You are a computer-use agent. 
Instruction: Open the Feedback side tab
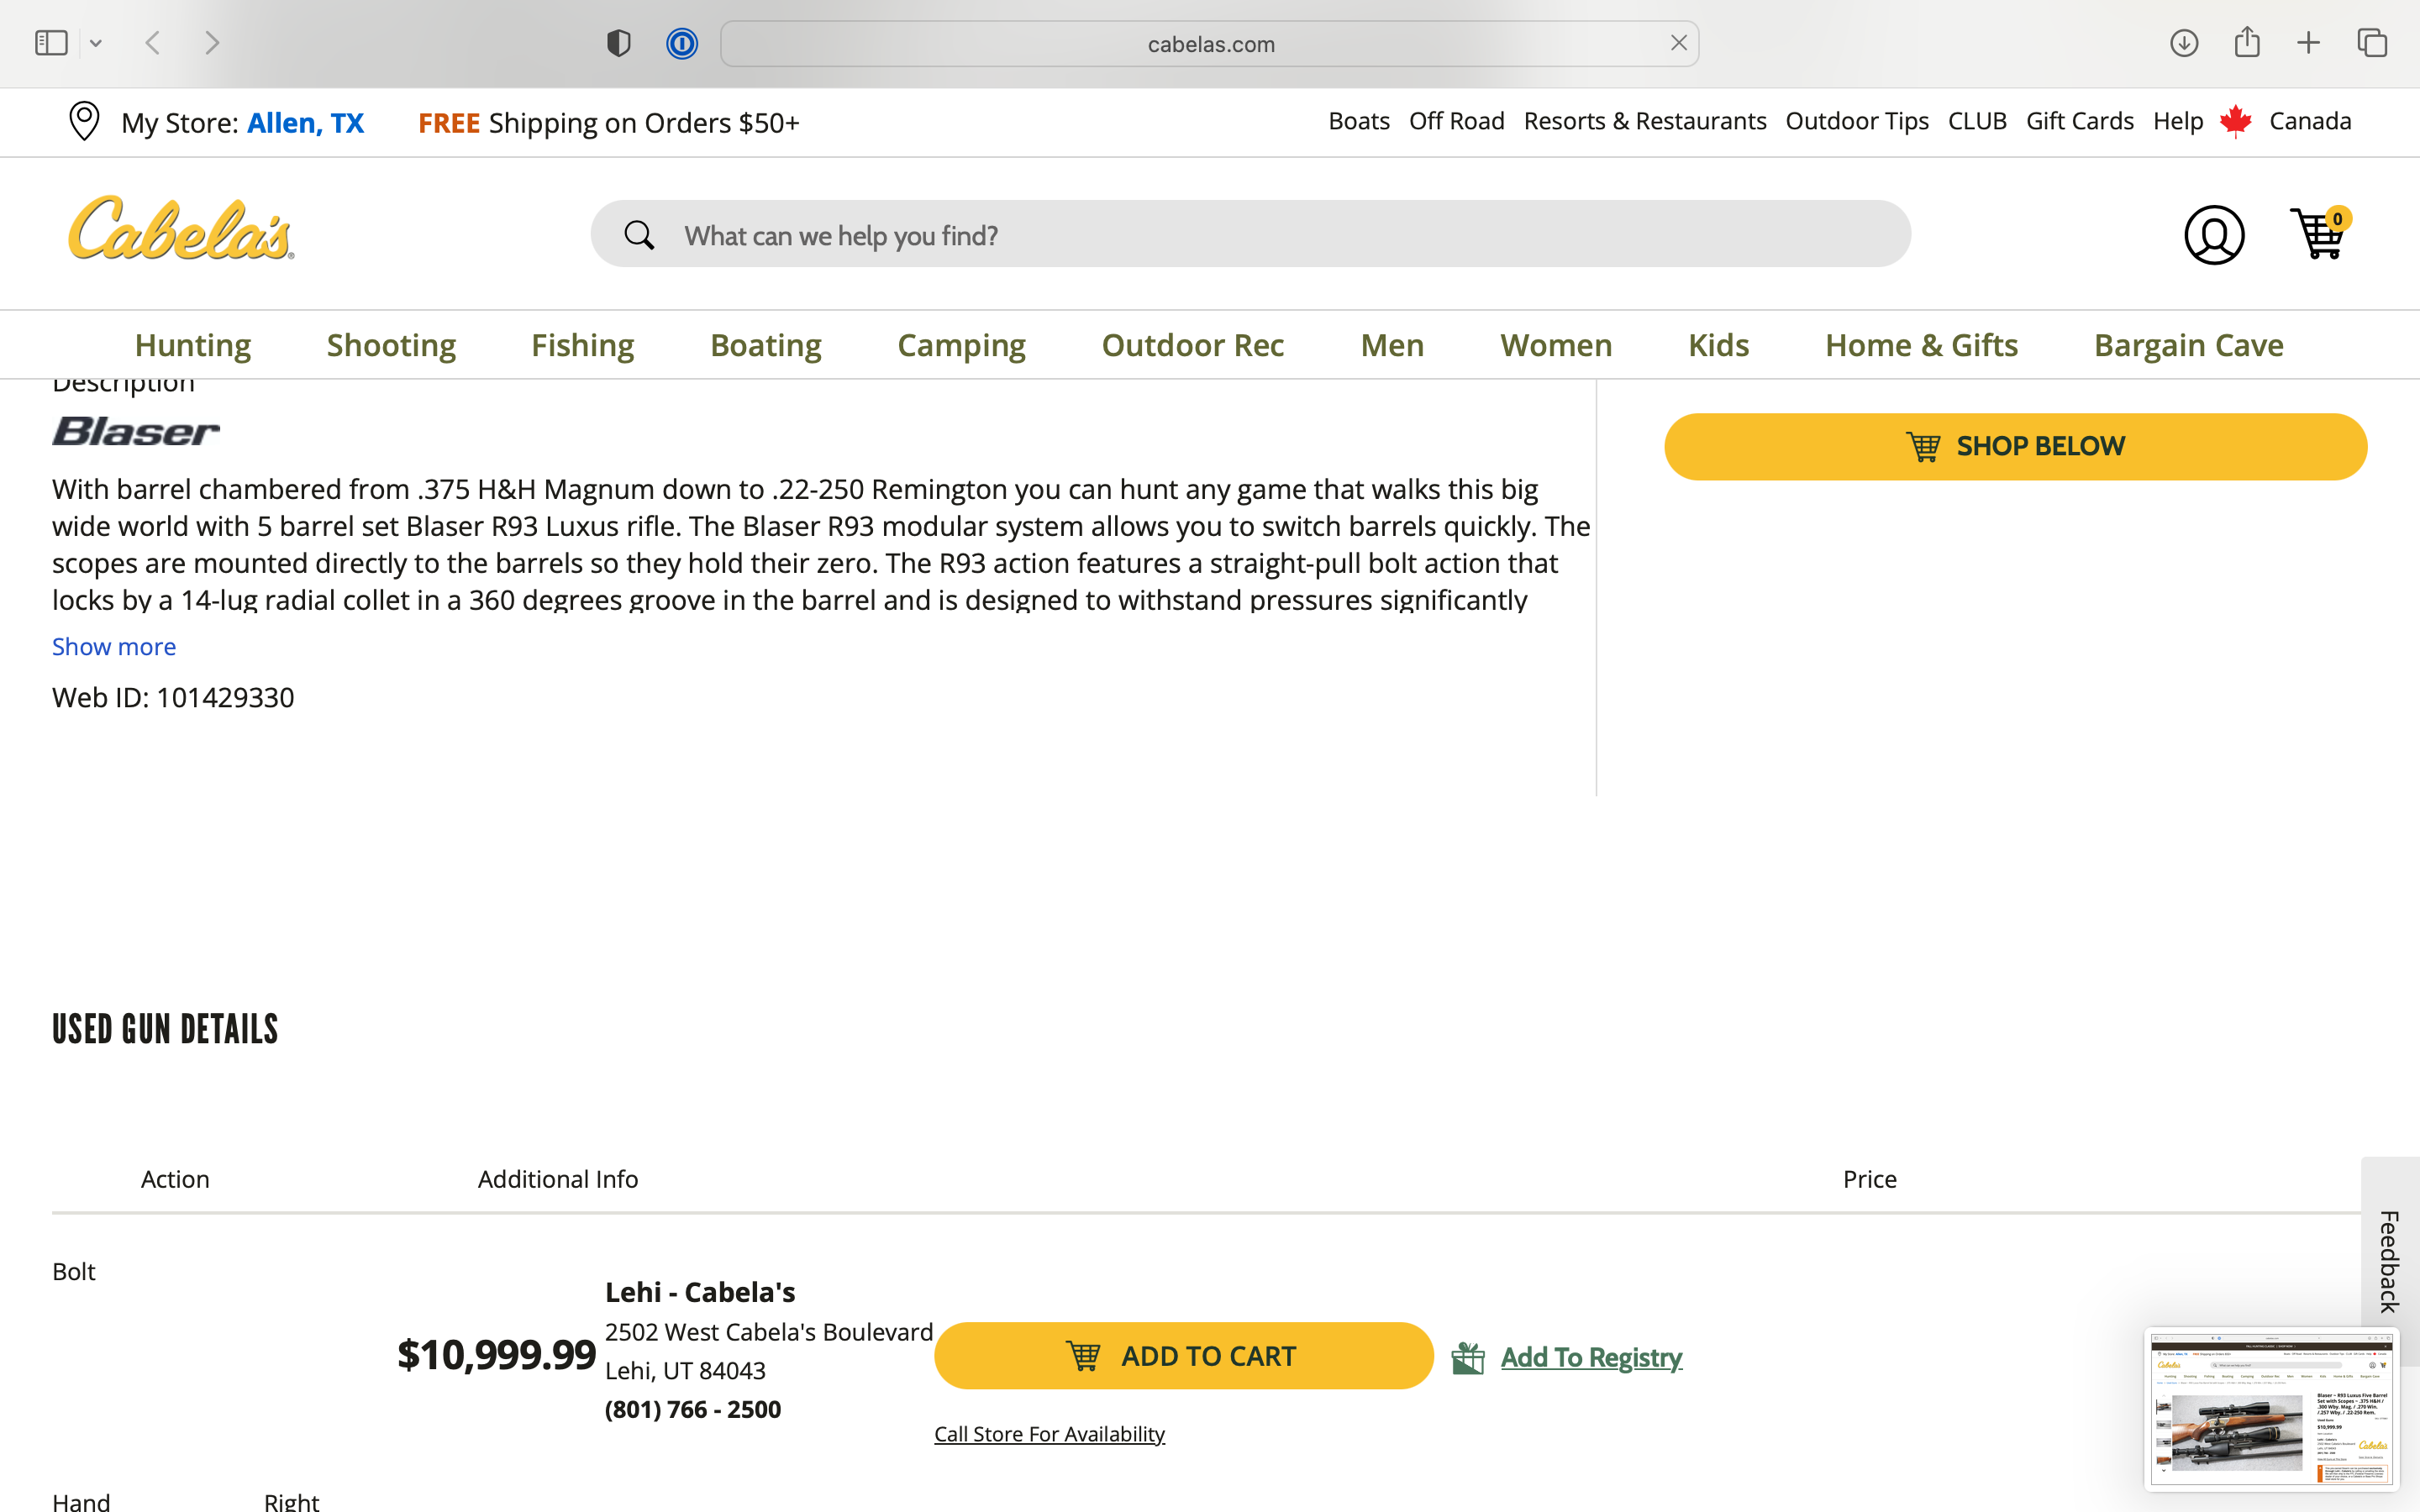(x=2390, y=1262)
